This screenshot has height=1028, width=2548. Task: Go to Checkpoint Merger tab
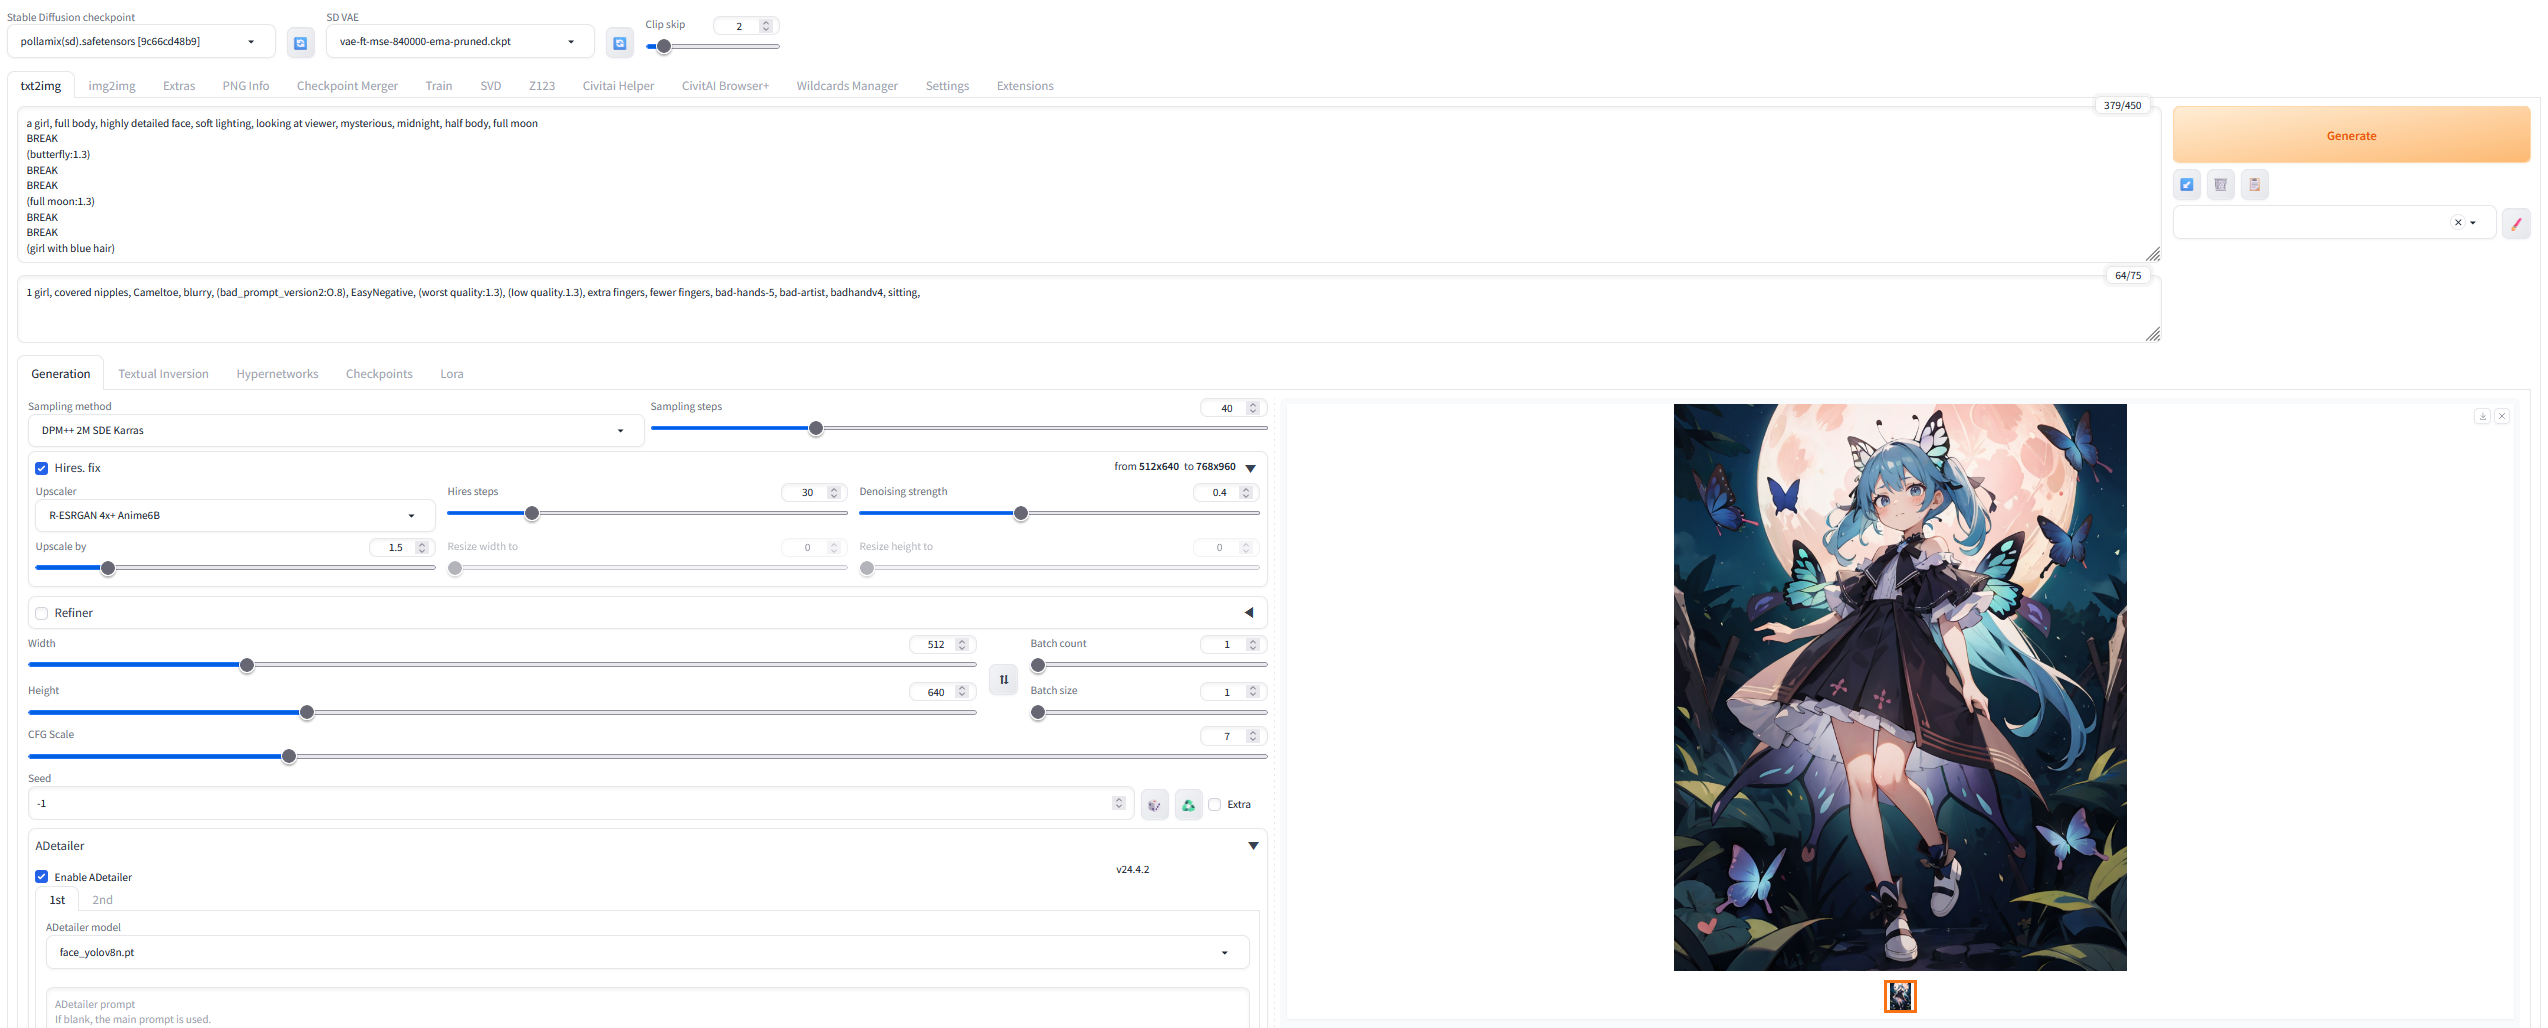pyautogui.click(x=347, y=86)
